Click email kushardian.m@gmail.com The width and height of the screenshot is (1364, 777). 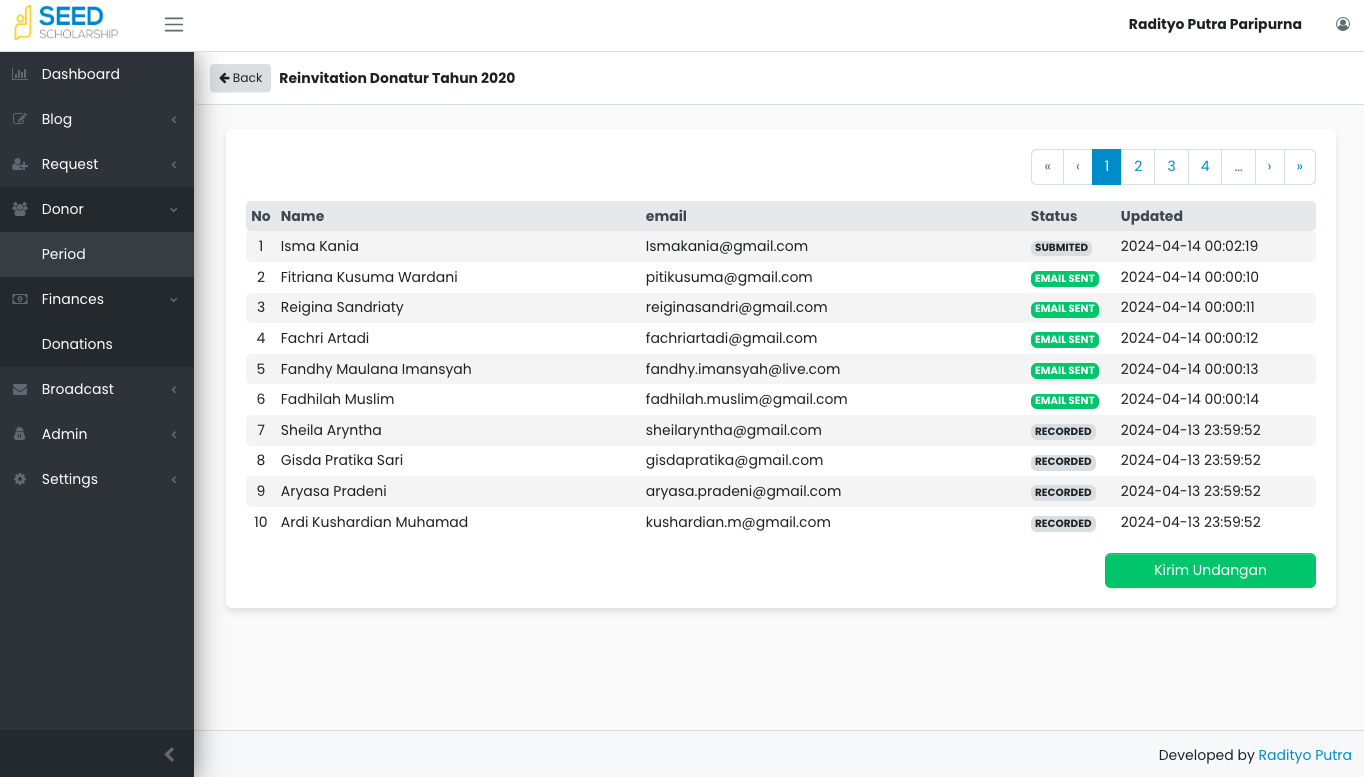pyautogui.click(x=738, y=522)
